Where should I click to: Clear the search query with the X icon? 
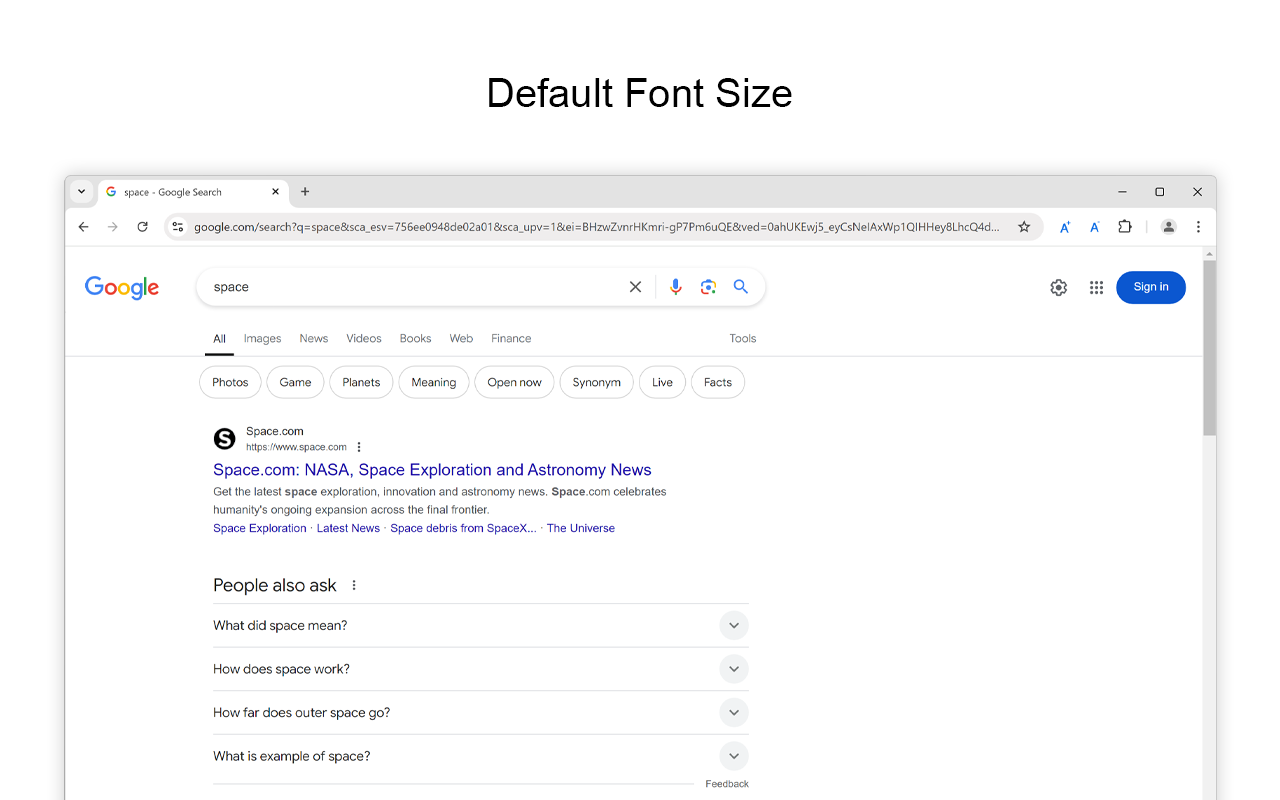(635, 286)
